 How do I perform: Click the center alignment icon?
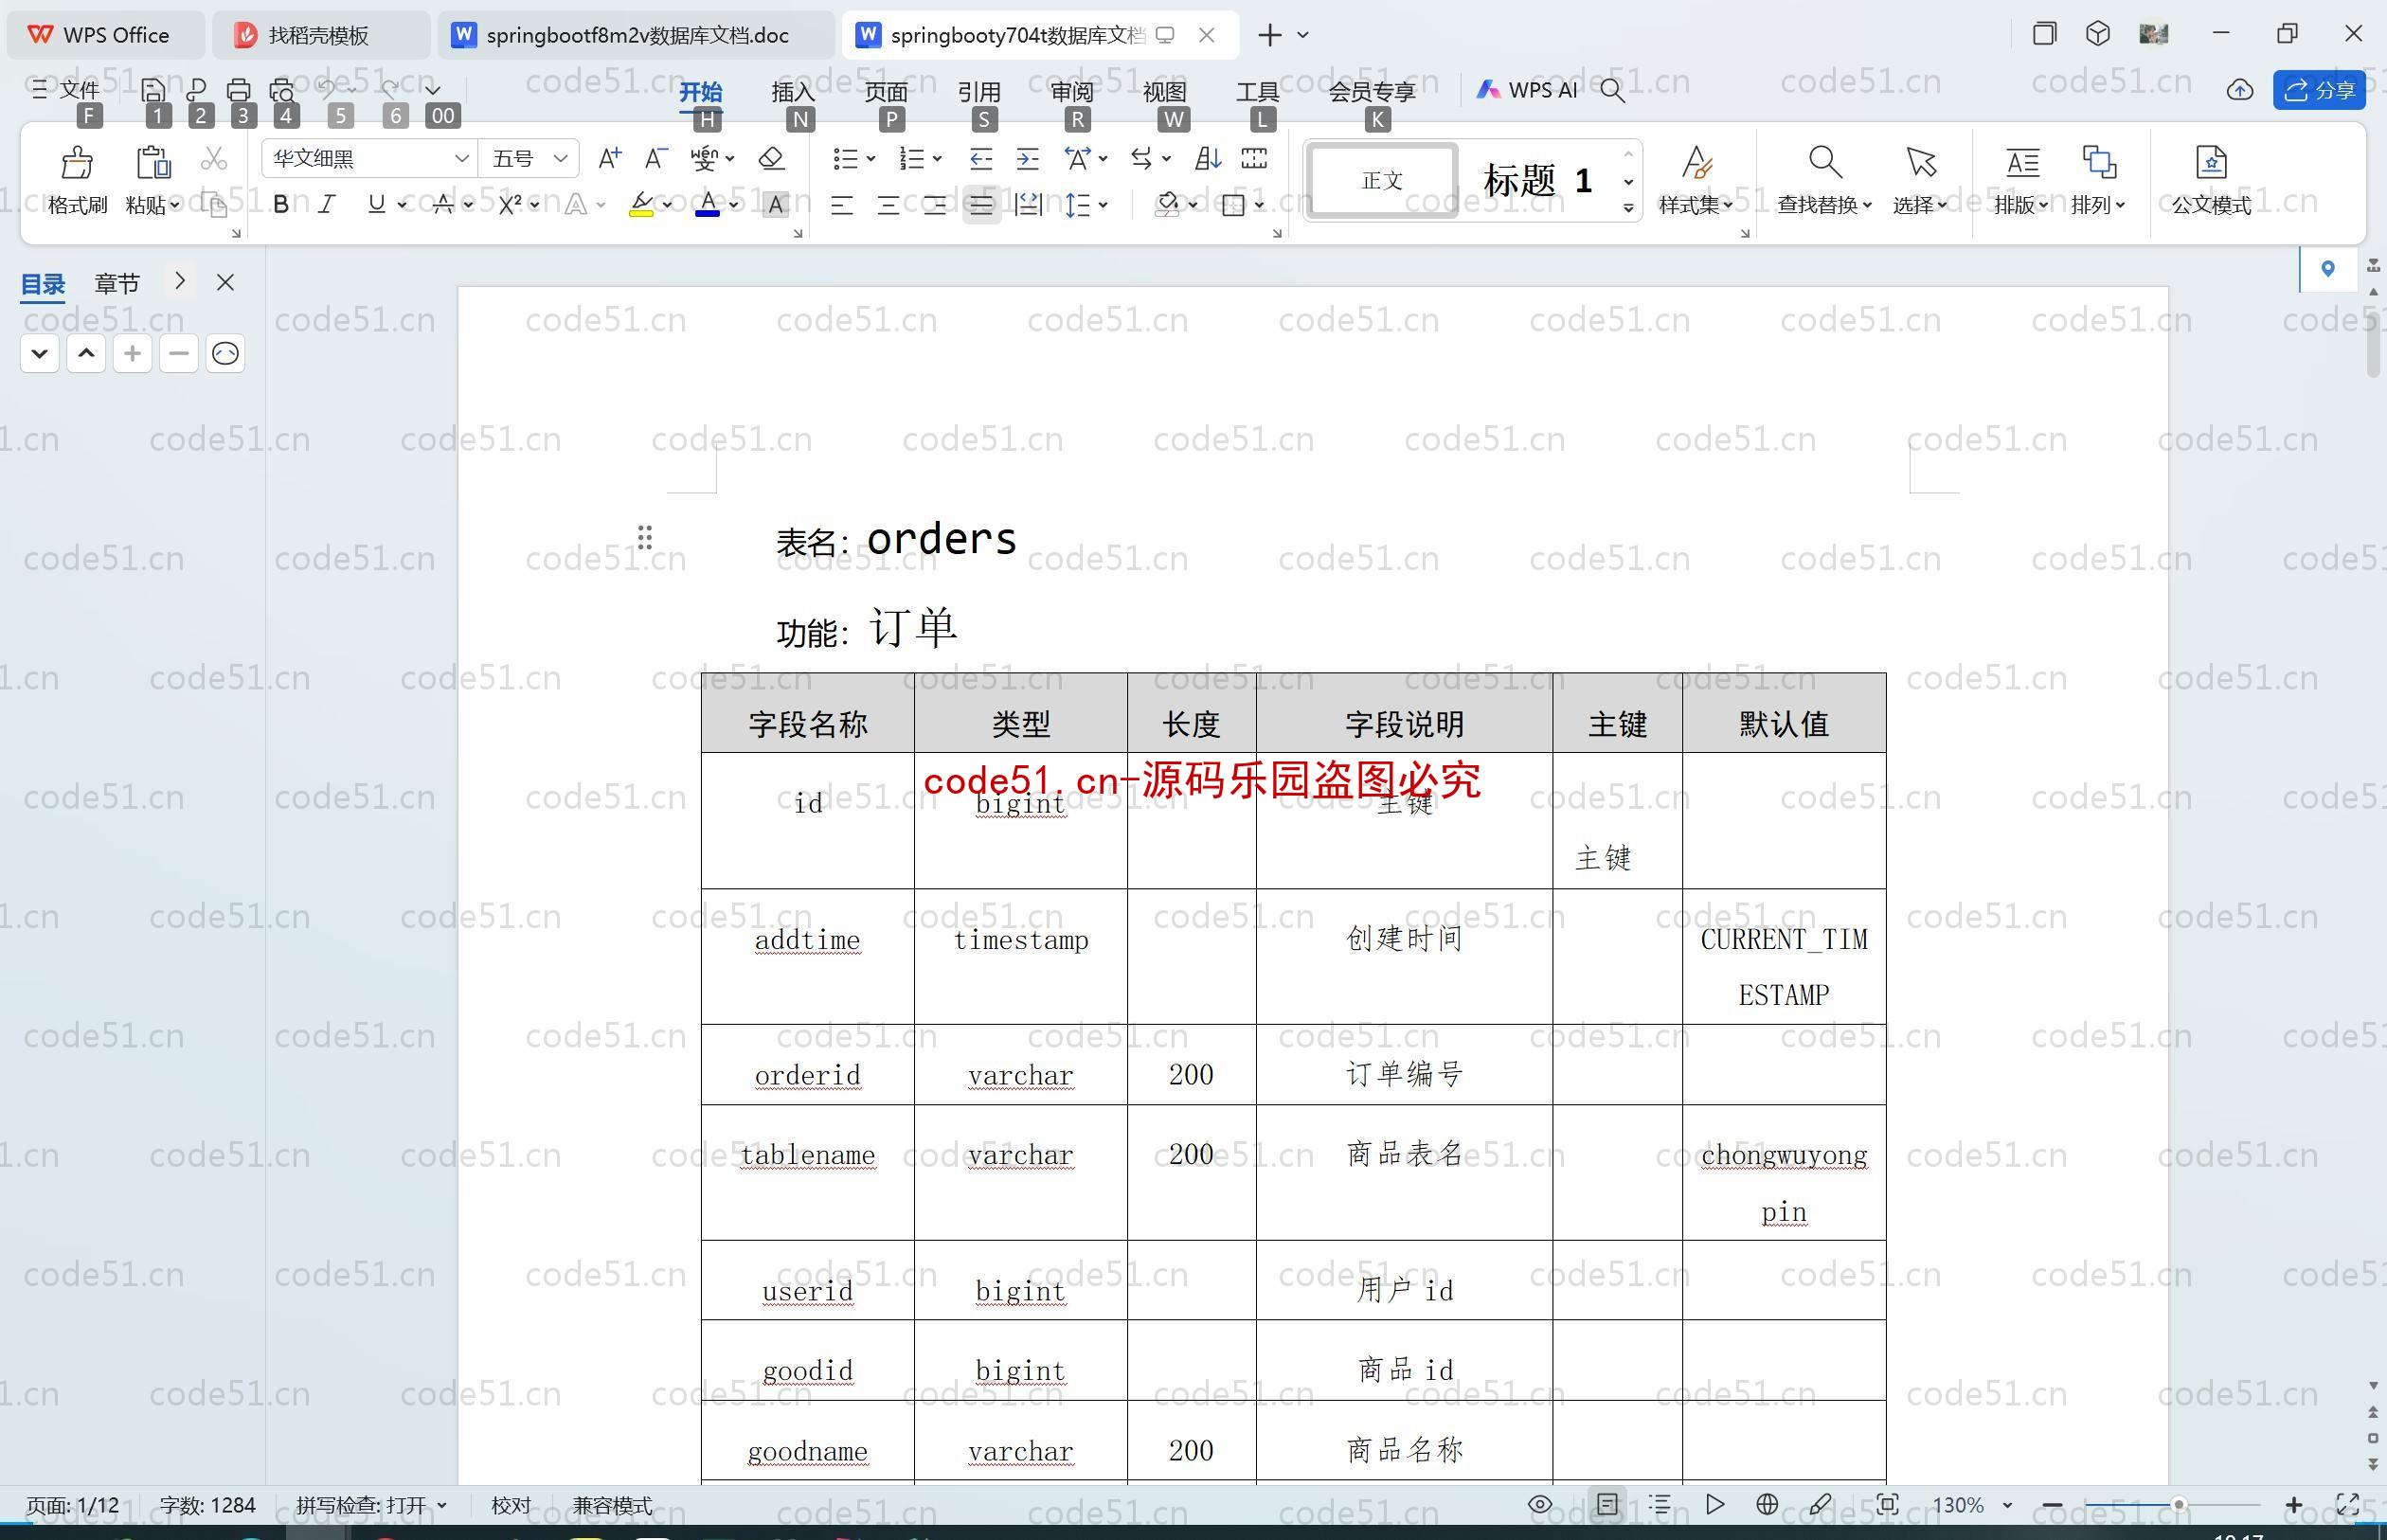(x=888, y=205)
